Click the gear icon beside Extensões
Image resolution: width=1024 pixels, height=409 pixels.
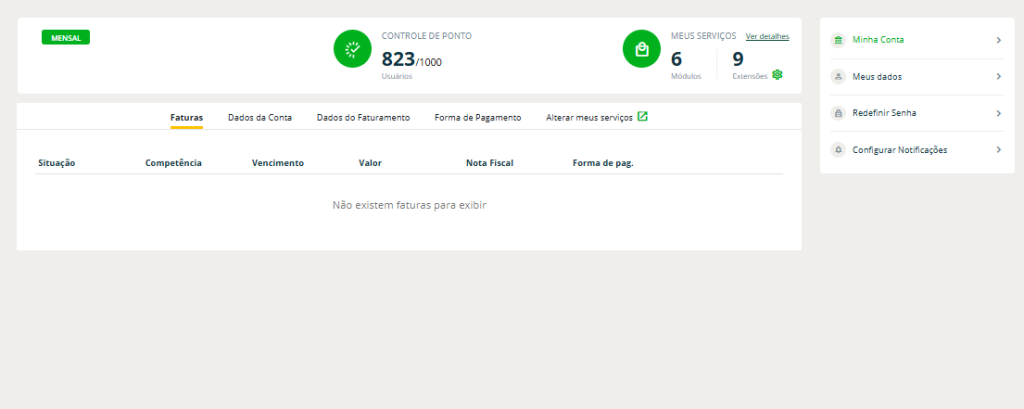coord(777,75)
